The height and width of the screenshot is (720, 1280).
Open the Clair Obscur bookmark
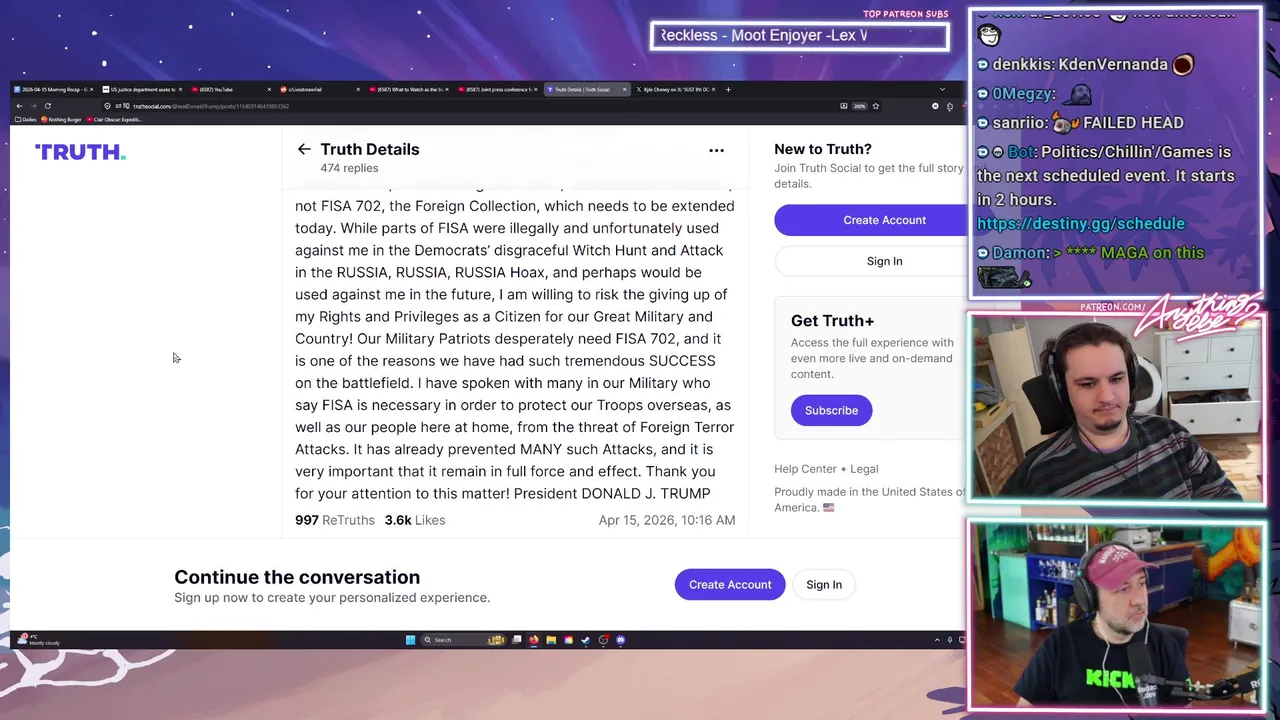click(115, 120)
